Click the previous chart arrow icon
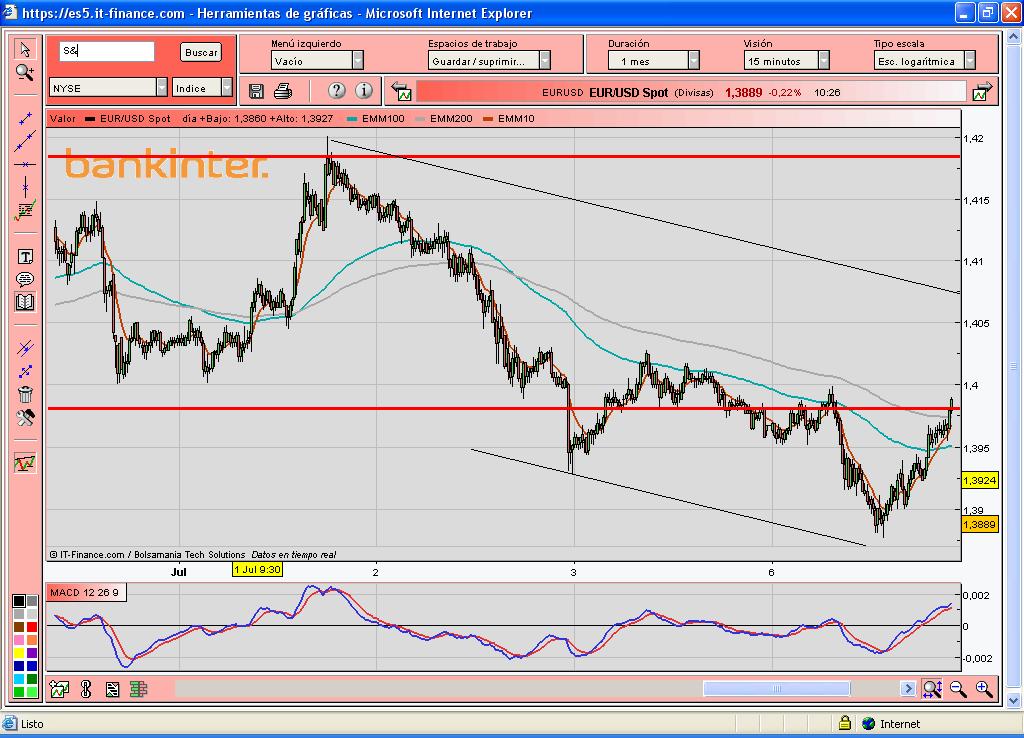The height and width of the screenshot is (738, 1024). [x=401, y=92]
